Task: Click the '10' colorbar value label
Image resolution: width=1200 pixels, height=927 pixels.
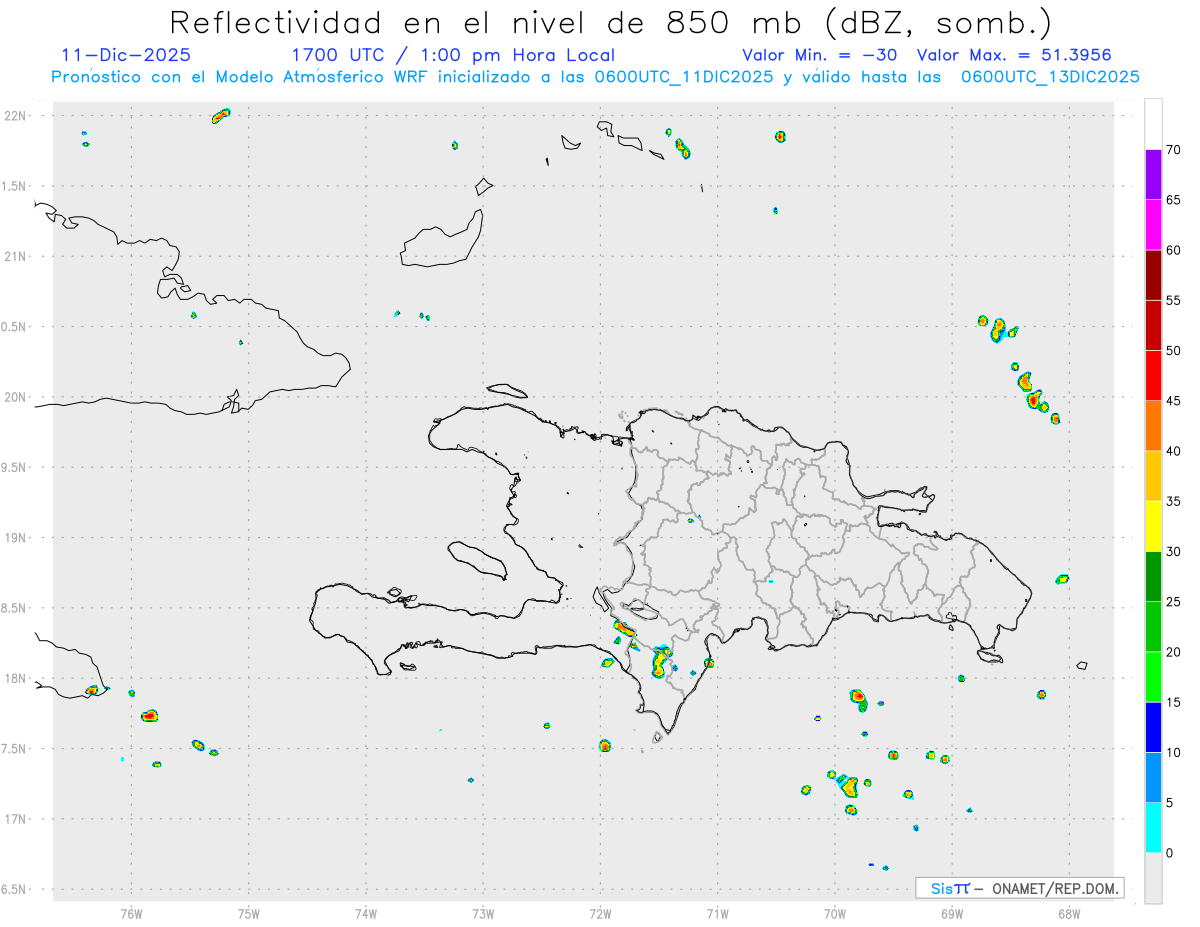Action: click(1174, 752)
